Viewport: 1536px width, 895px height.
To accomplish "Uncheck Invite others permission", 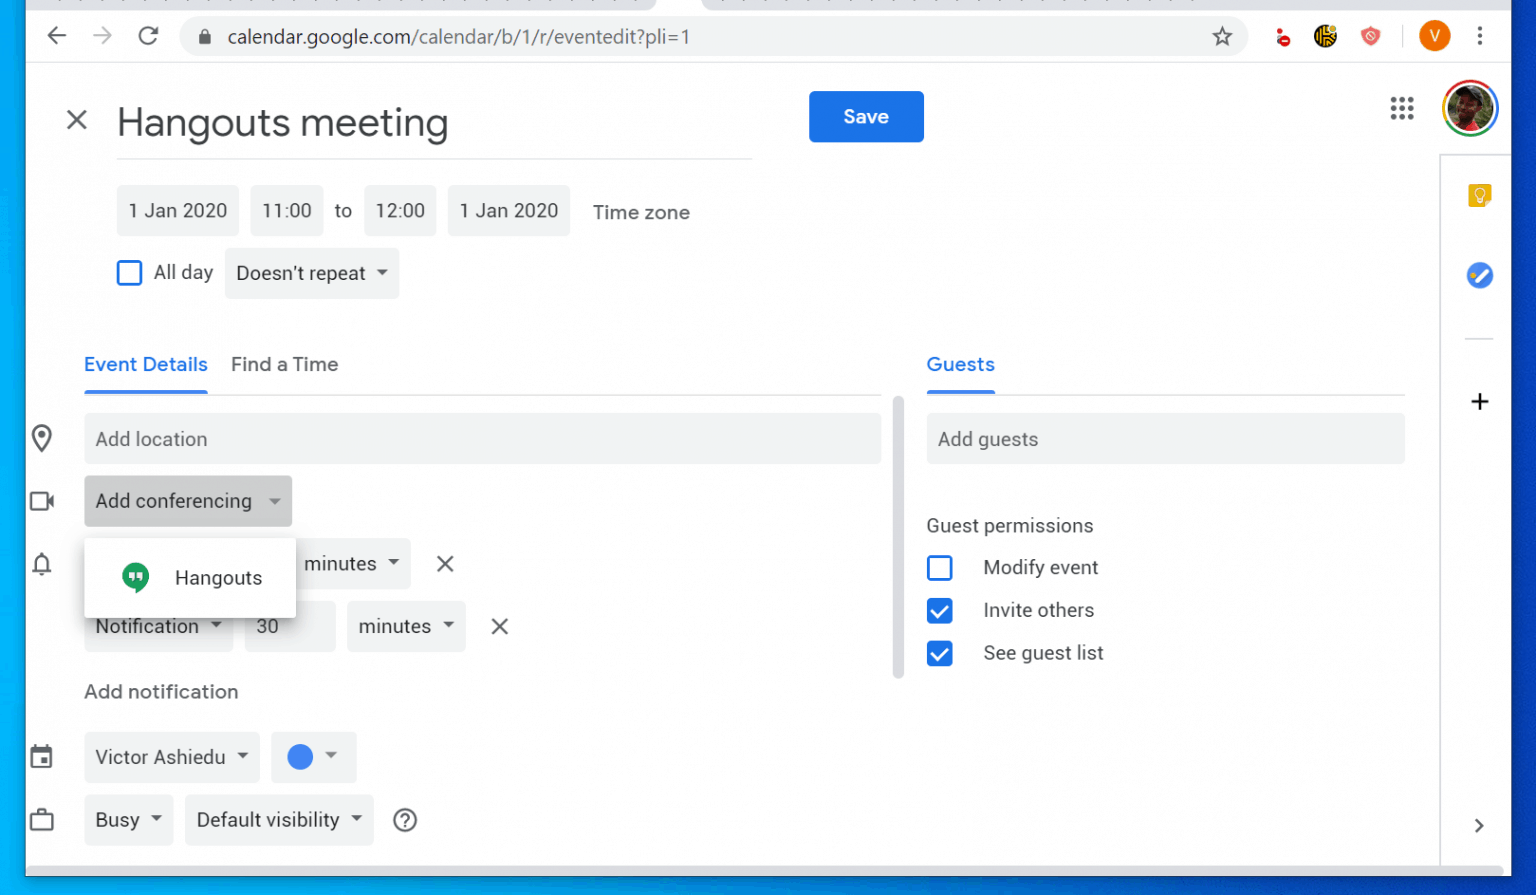I will [x=940, y=611].
